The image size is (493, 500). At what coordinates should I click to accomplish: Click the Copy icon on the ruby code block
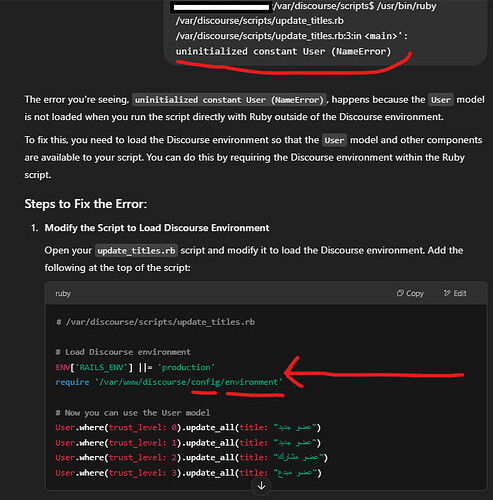coord(400,293)
